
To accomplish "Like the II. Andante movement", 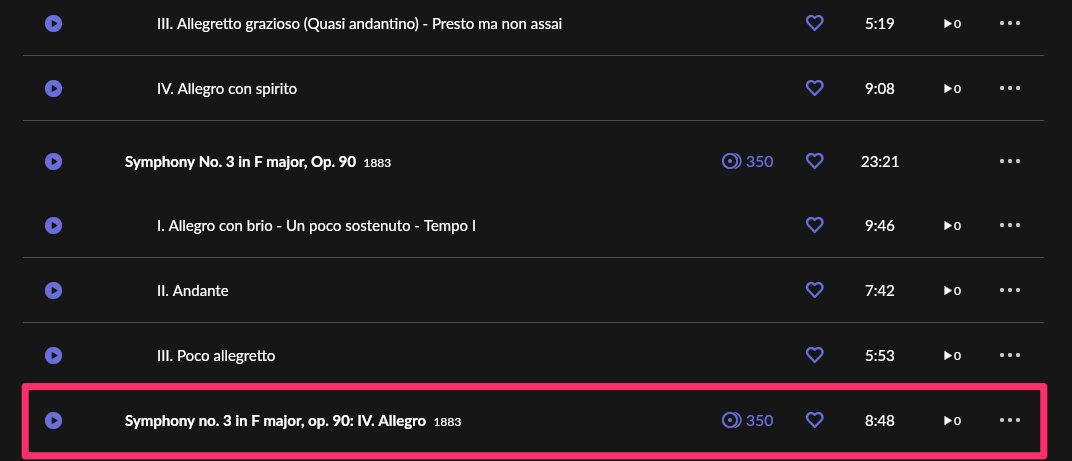I will coord(814,290).
